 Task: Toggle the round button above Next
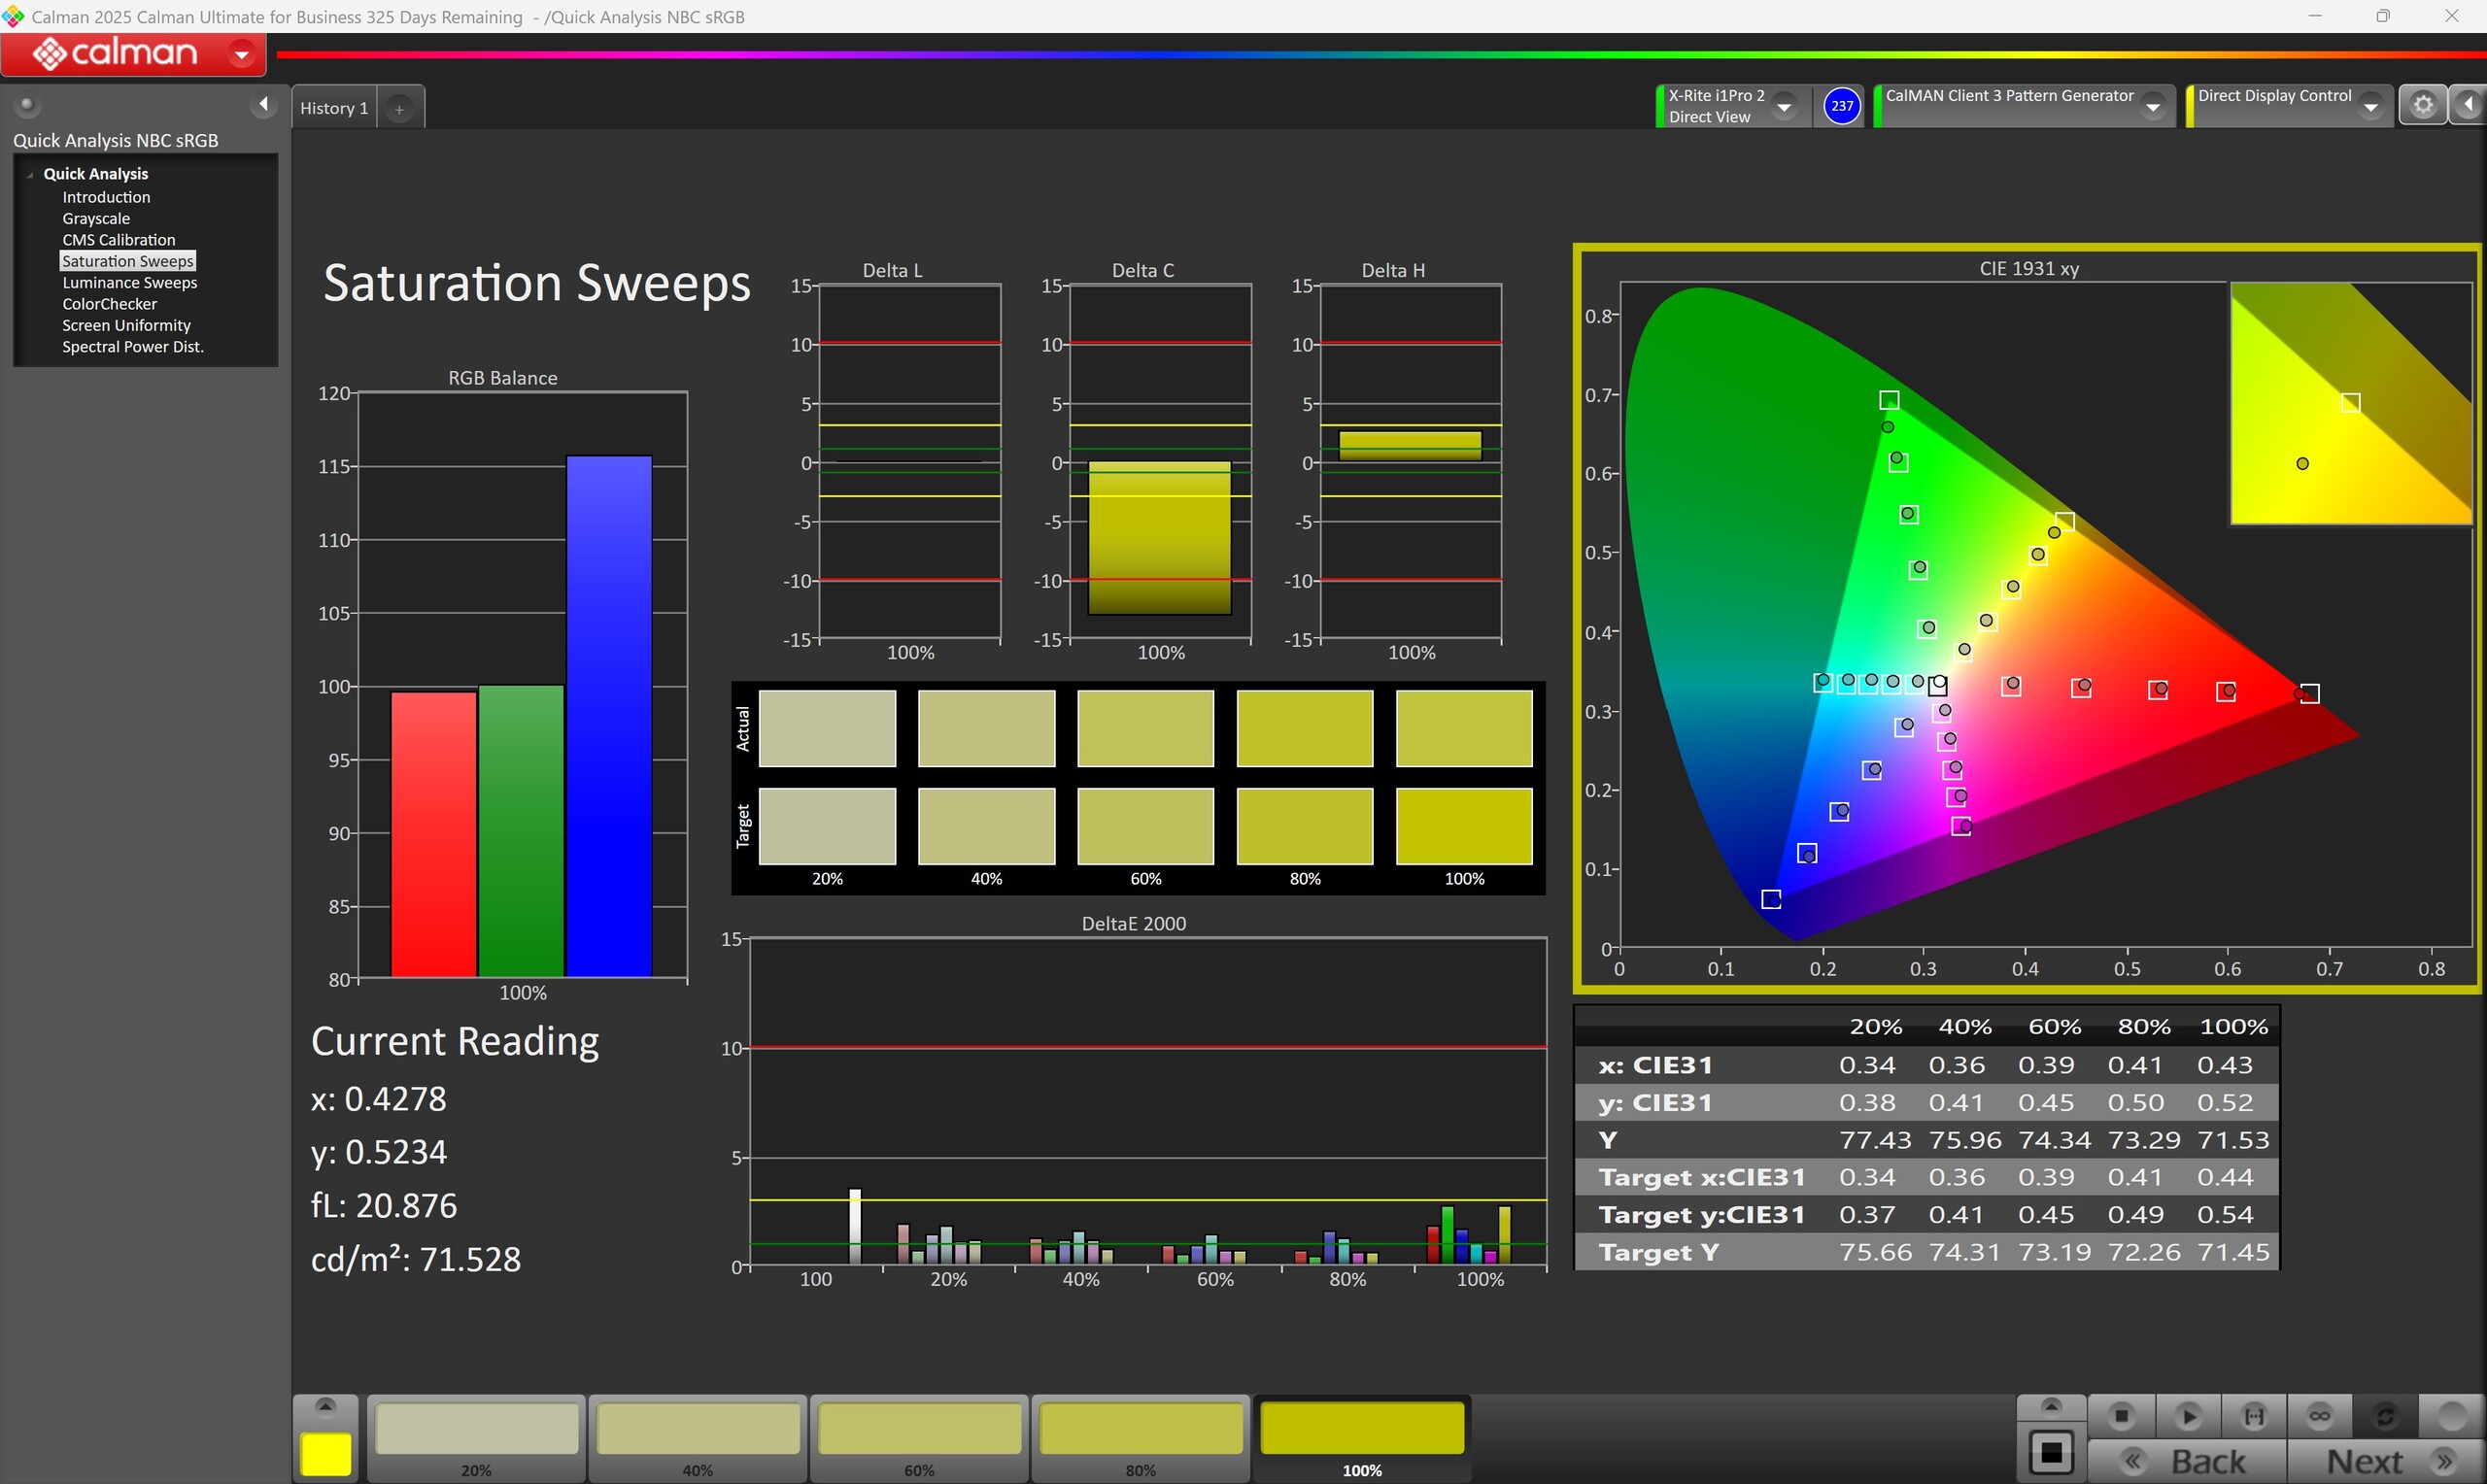coord(2451,1416)
